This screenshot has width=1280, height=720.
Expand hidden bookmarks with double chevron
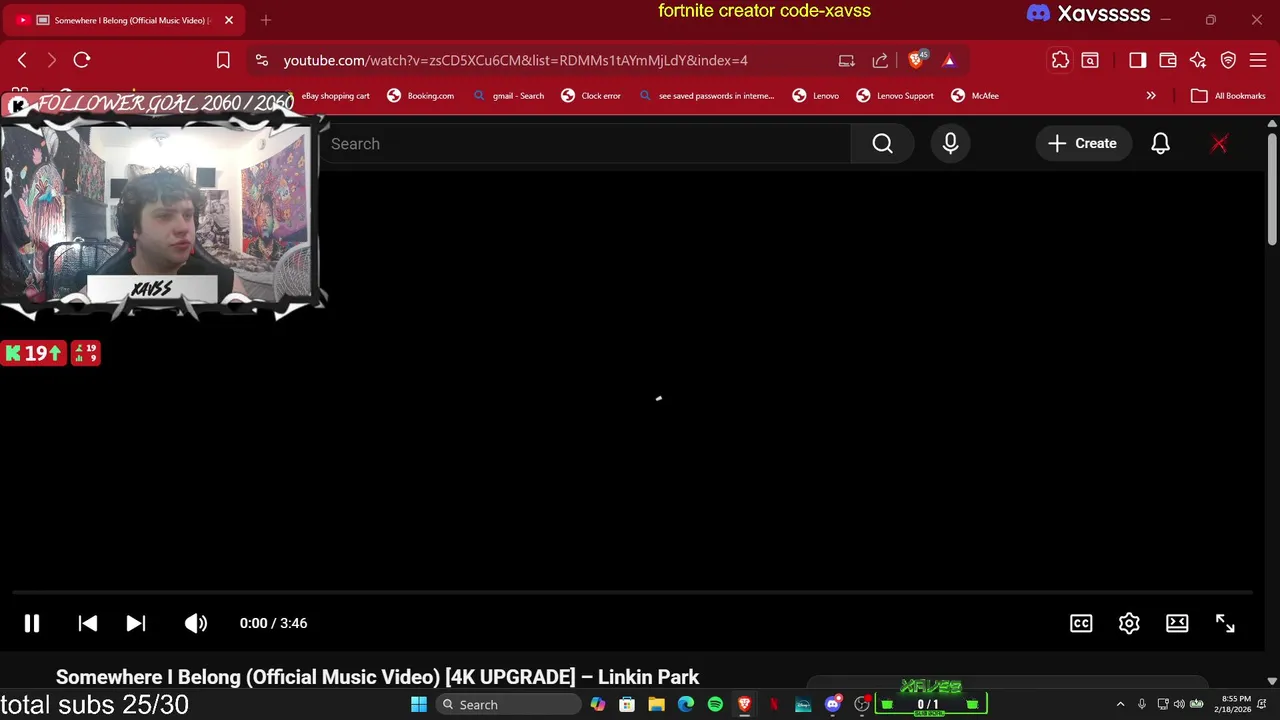point(1151,96)
